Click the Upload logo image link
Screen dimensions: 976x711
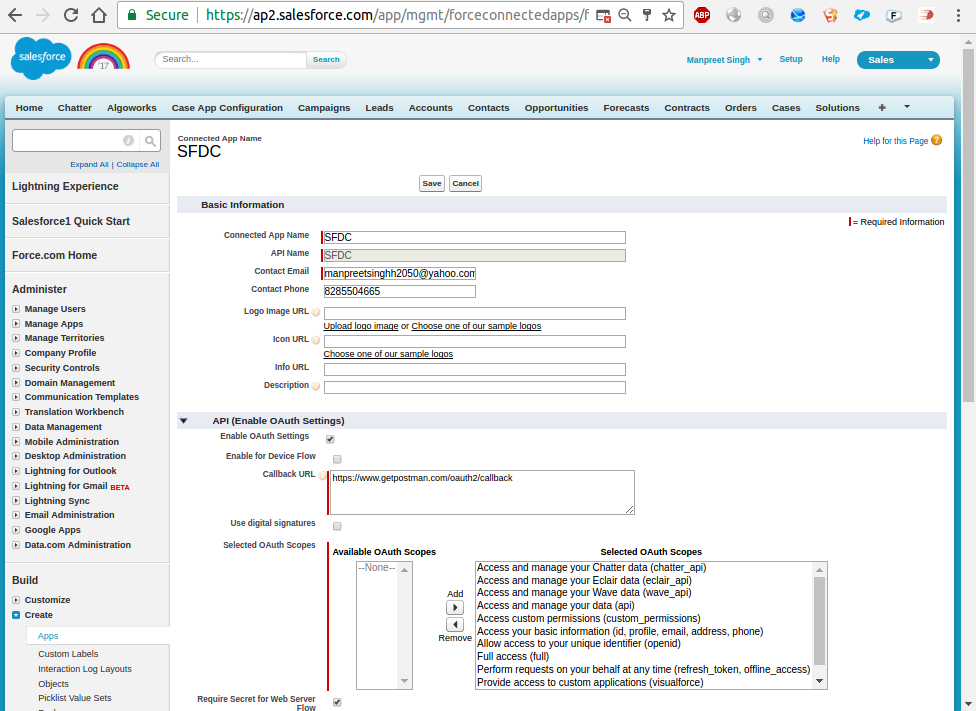(361, 326)
